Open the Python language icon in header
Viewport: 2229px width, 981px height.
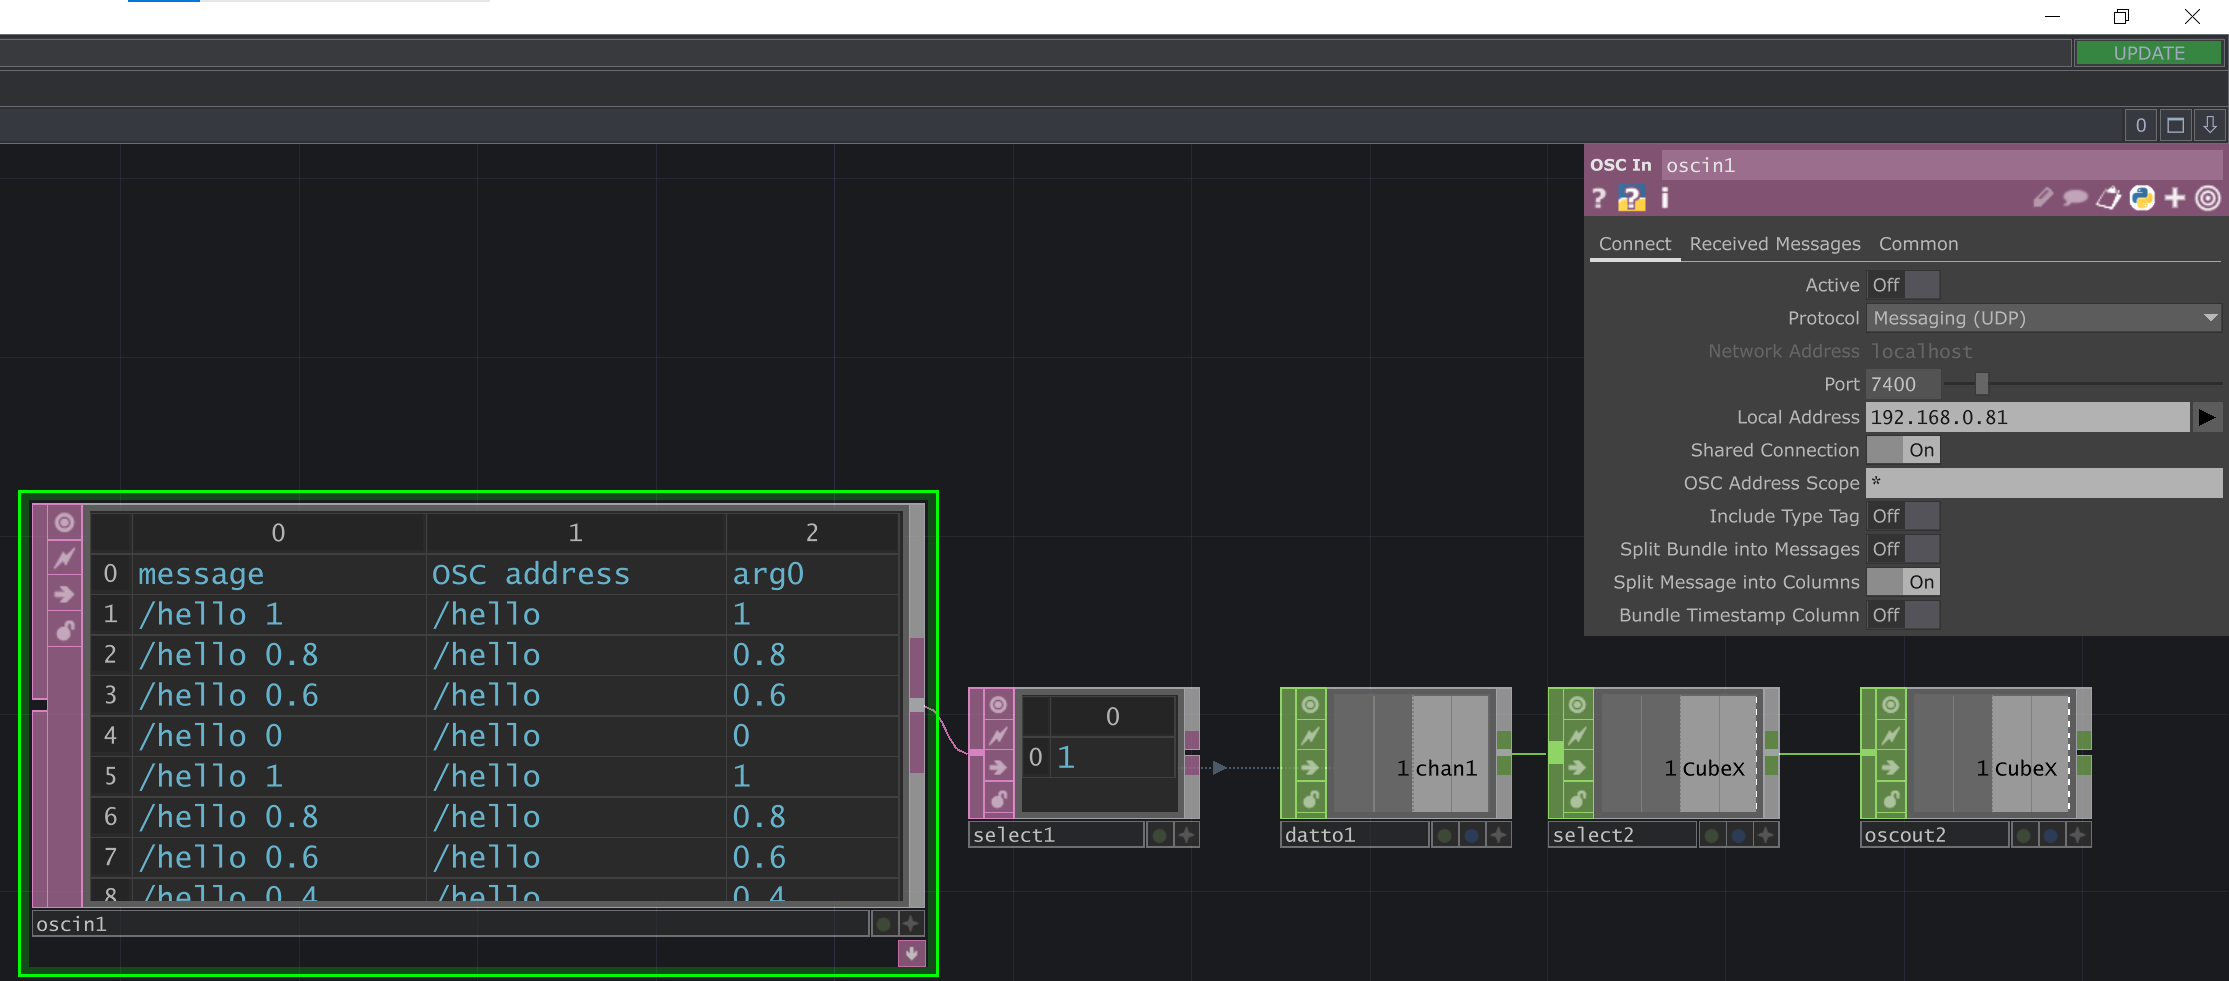pyautogui.click(x=2142, y=198)
